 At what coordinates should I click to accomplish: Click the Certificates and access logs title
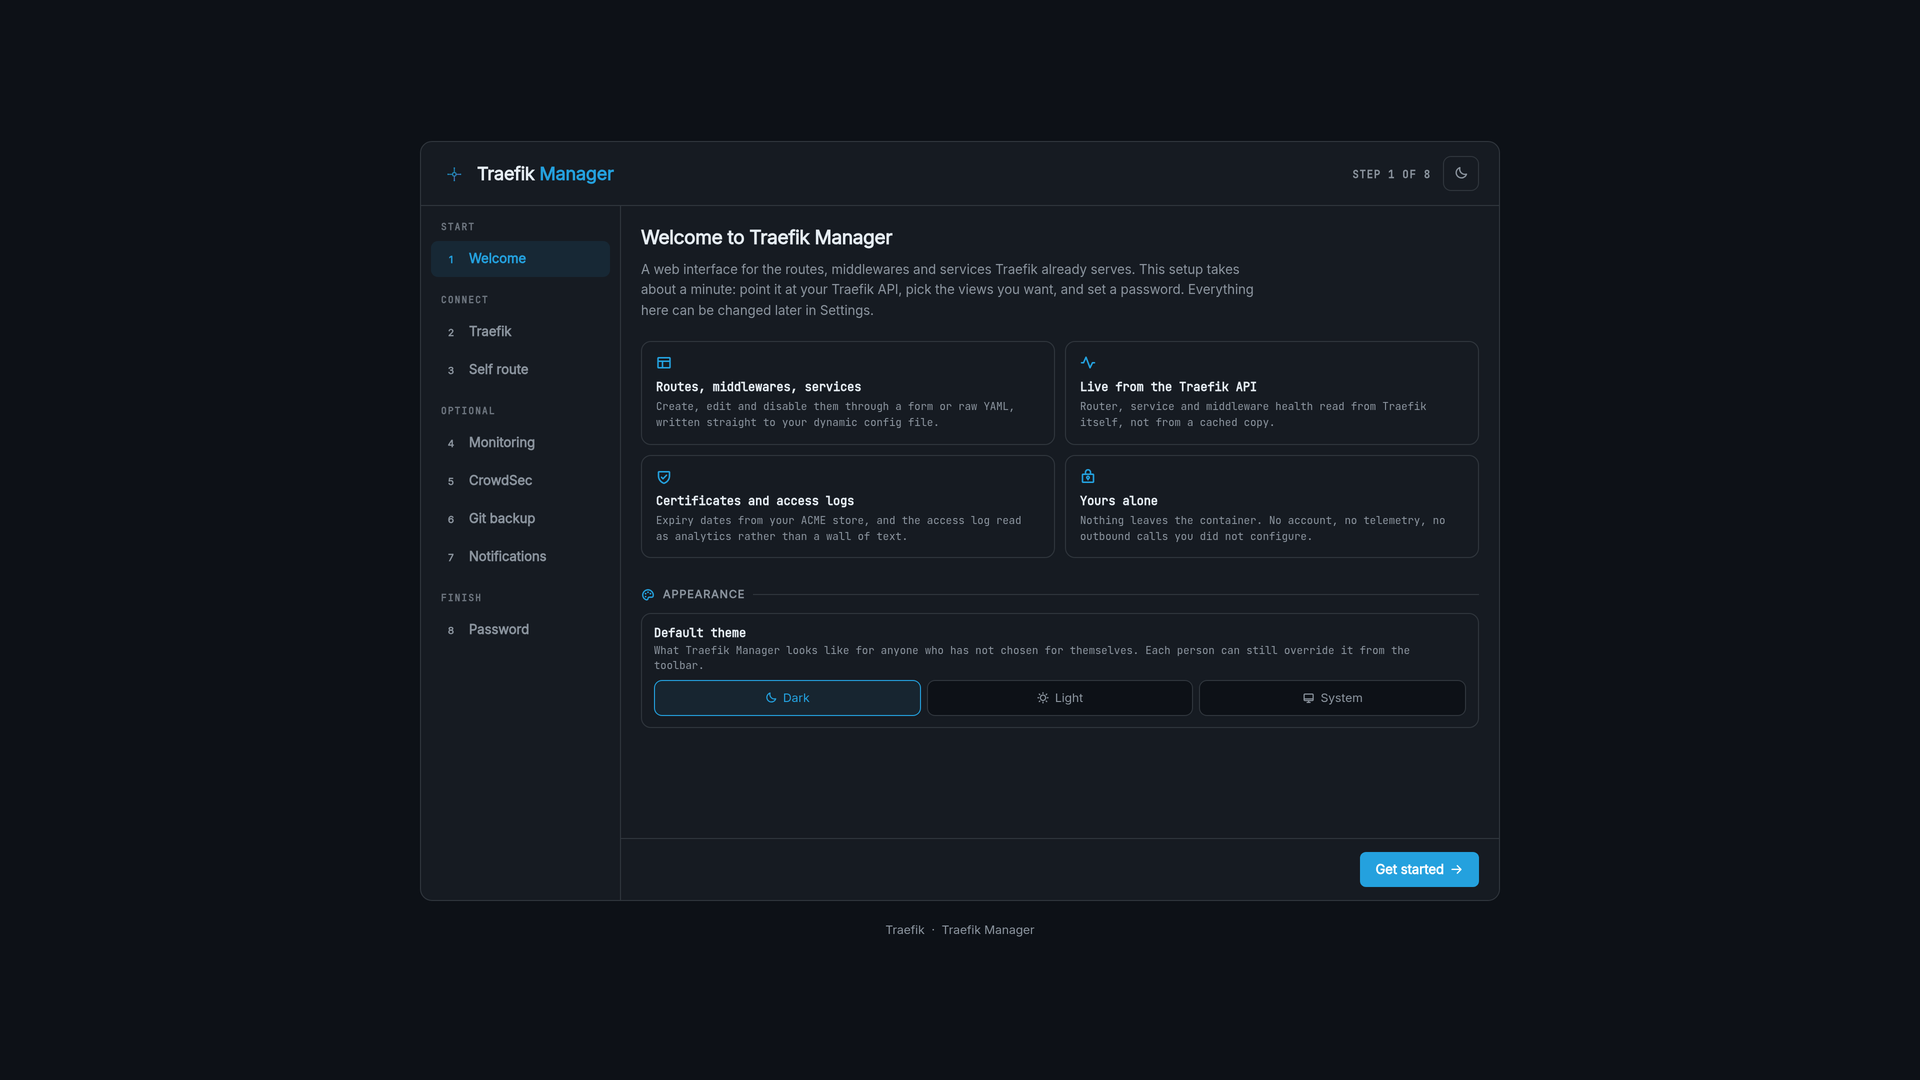[x=755, y=501]
